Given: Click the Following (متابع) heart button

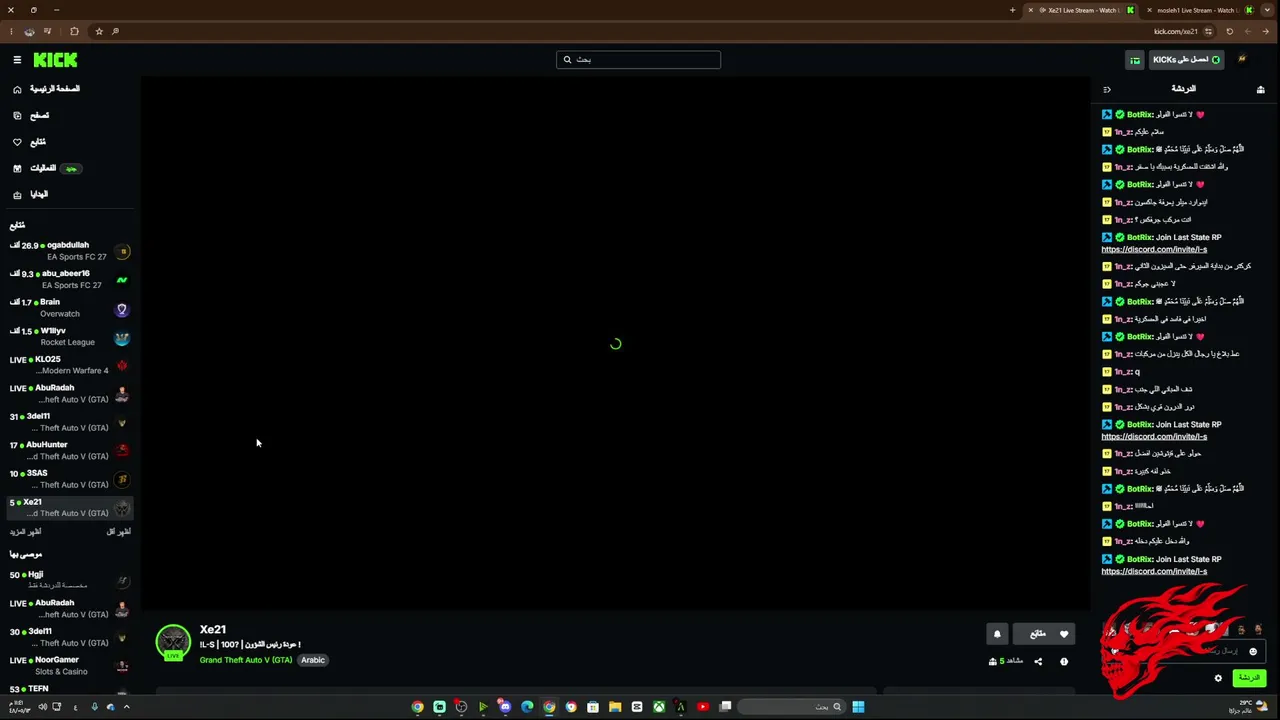Looking at the screenshot, I should tap(1046, 634).
